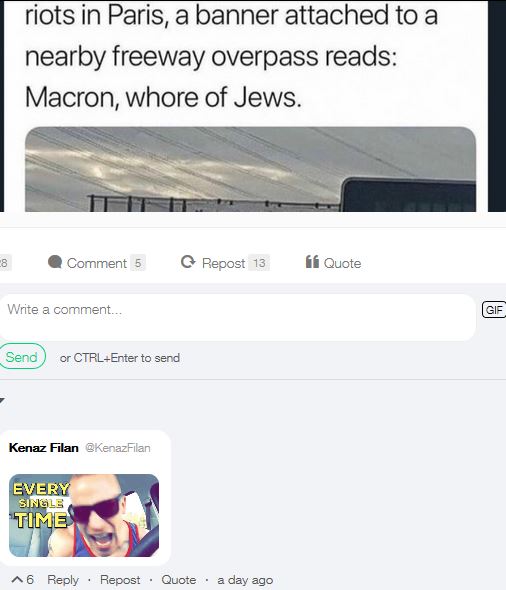
Task: Click the repost count badge 13
Action: pyautogui.click(x=259, y=263)
